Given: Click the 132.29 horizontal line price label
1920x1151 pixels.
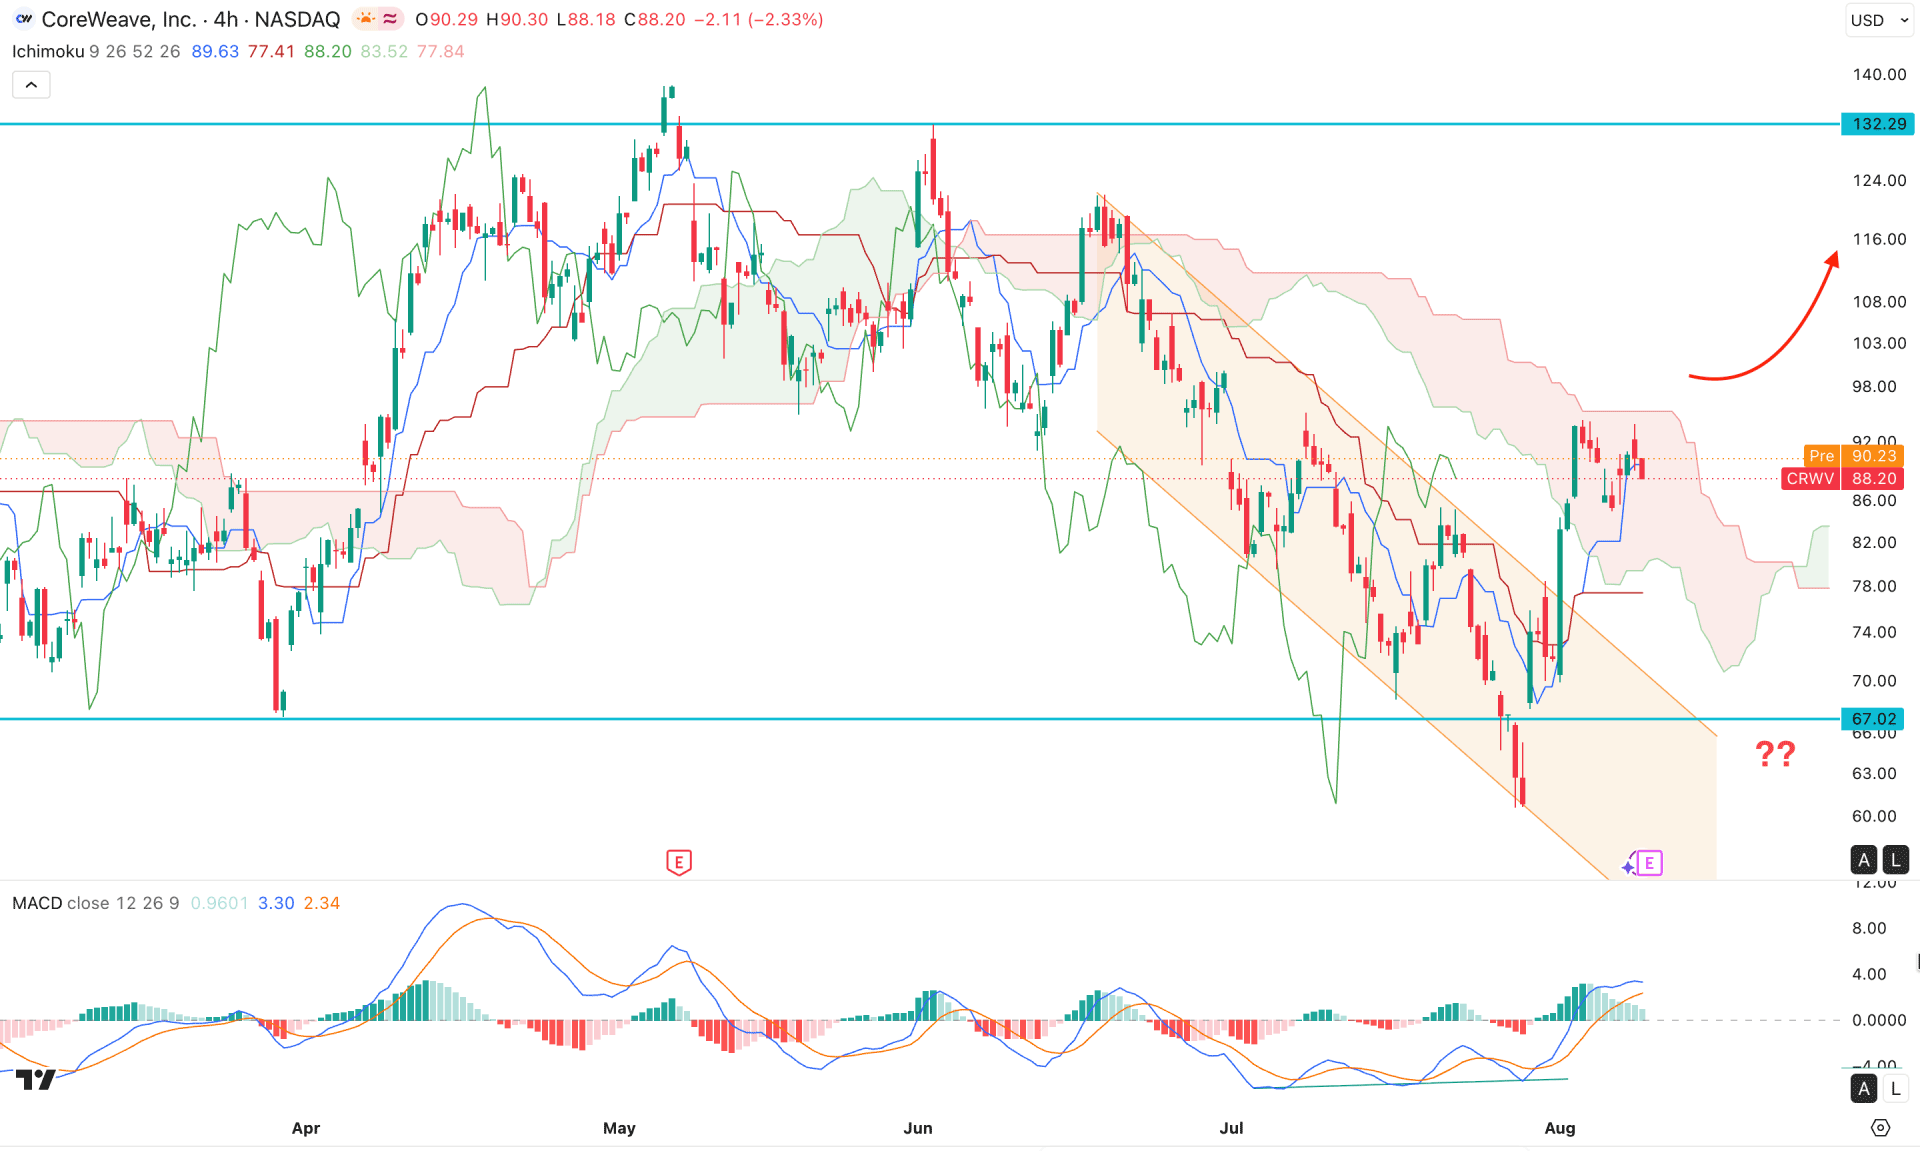Looking at the screenshot, I should tap(1878, 124).
